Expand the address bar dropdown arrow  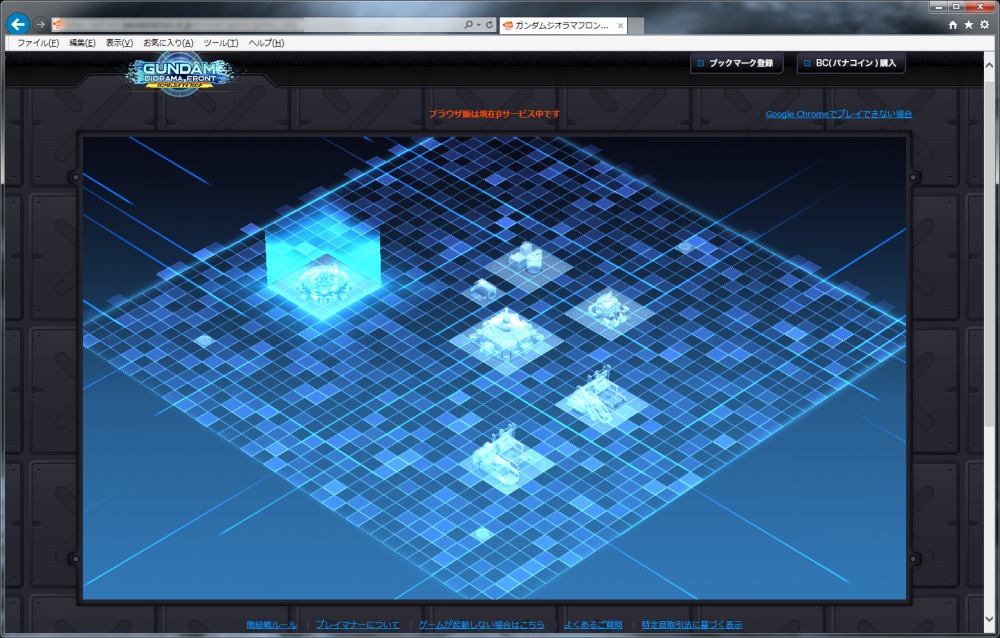(x=479, y=24)
